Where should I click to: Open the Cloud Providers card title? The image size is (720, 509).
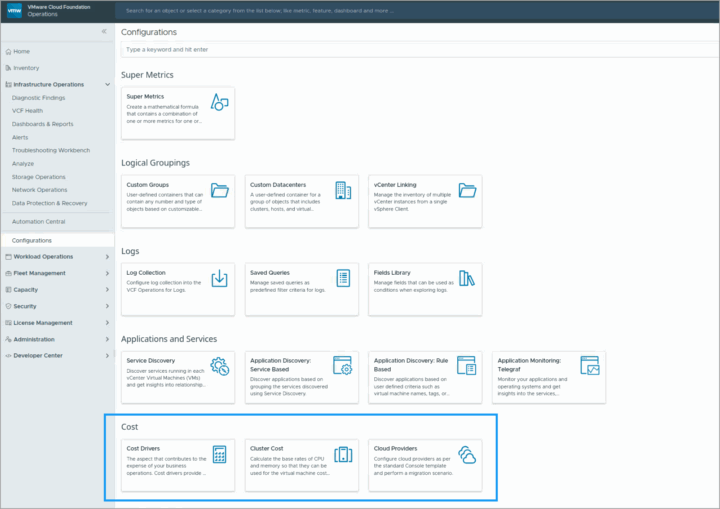click(x=395, y=448)
